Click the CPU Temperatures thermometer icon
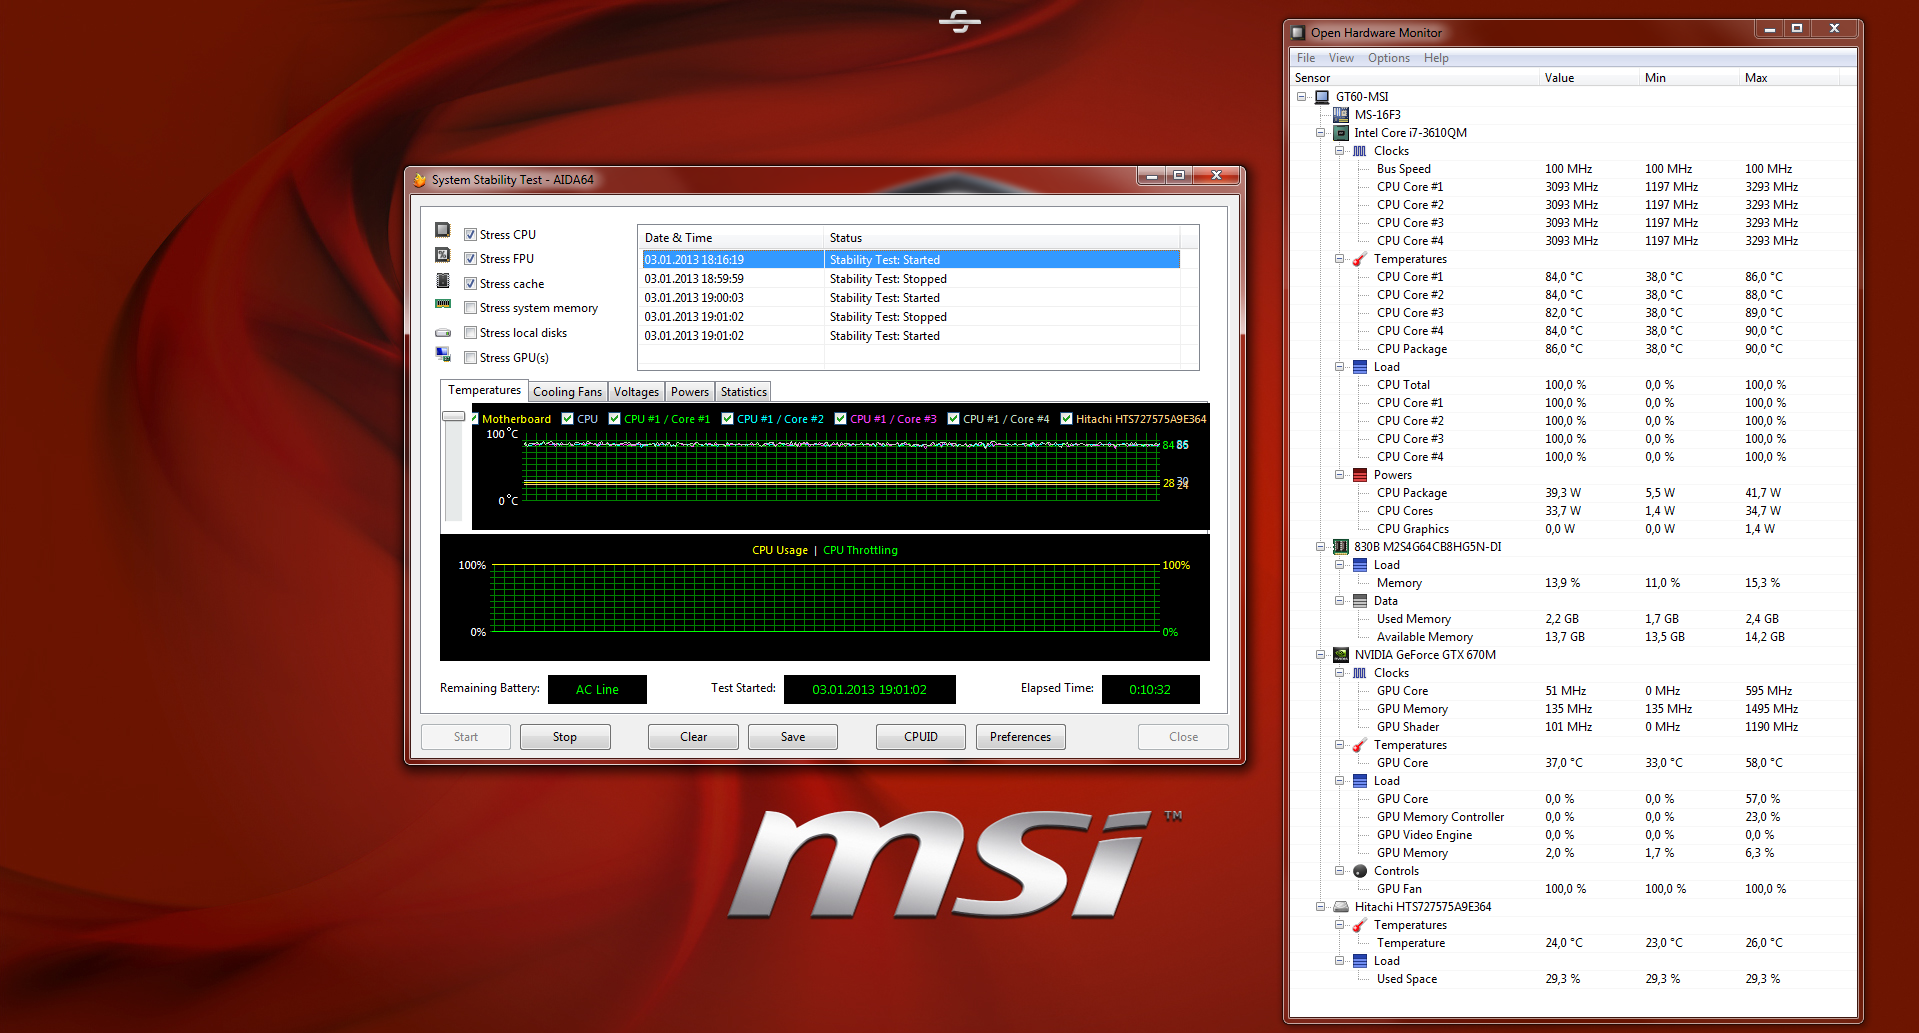Viewport: 1919px width, 1033px height. click(x=1360, y=259)
